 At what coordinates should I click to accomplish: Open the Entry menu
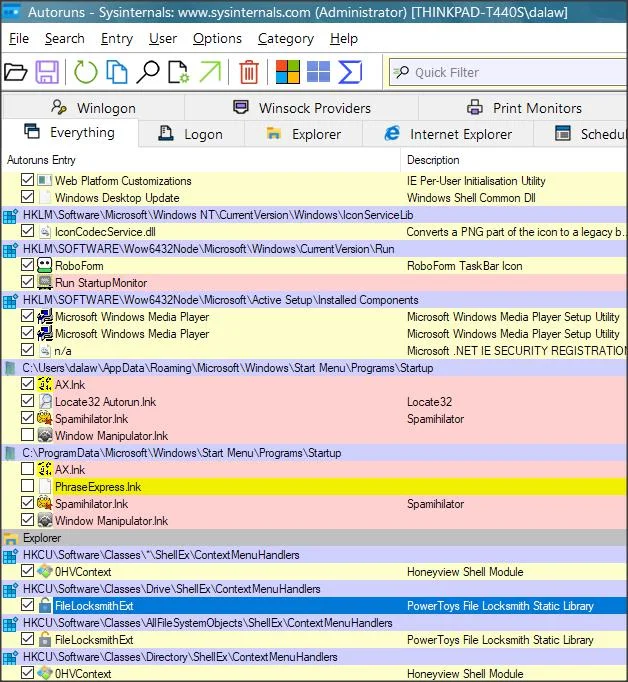click(117, 38)
